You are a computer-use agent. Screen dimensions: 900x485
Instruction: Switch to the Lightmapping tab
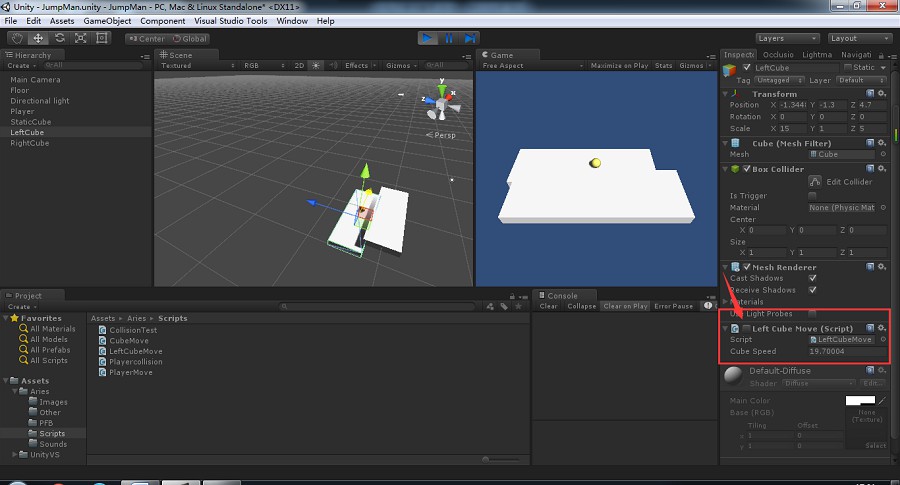click(817, 55)
